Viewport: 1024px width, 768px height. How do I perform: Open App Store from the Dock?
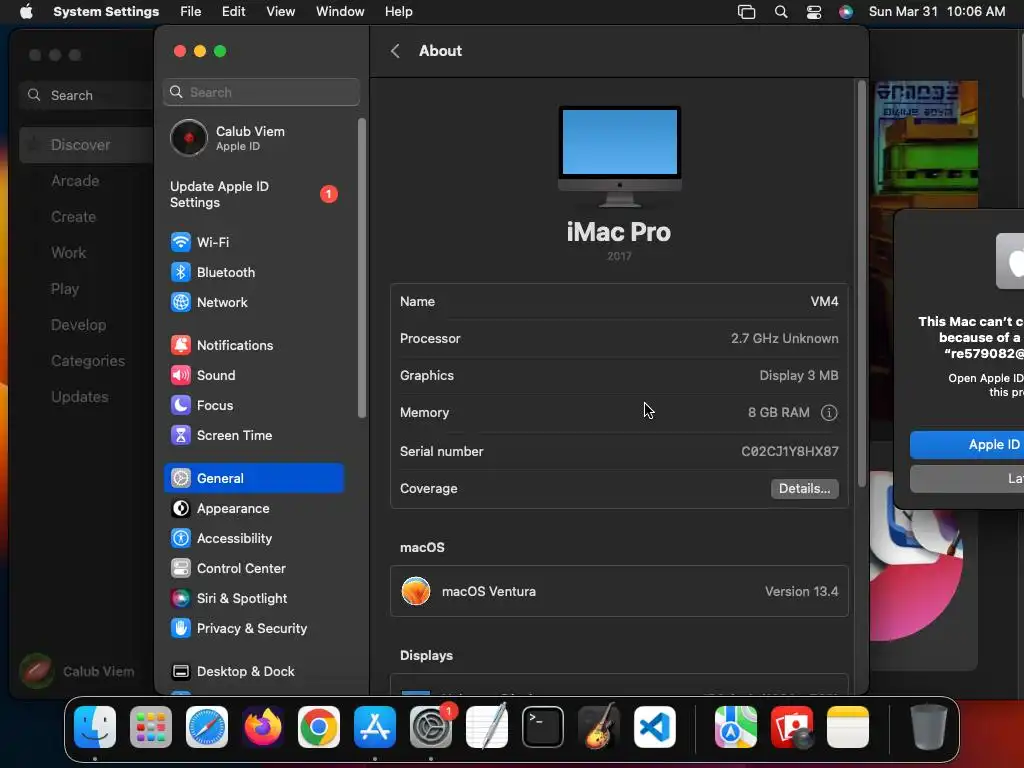(375, 727)
